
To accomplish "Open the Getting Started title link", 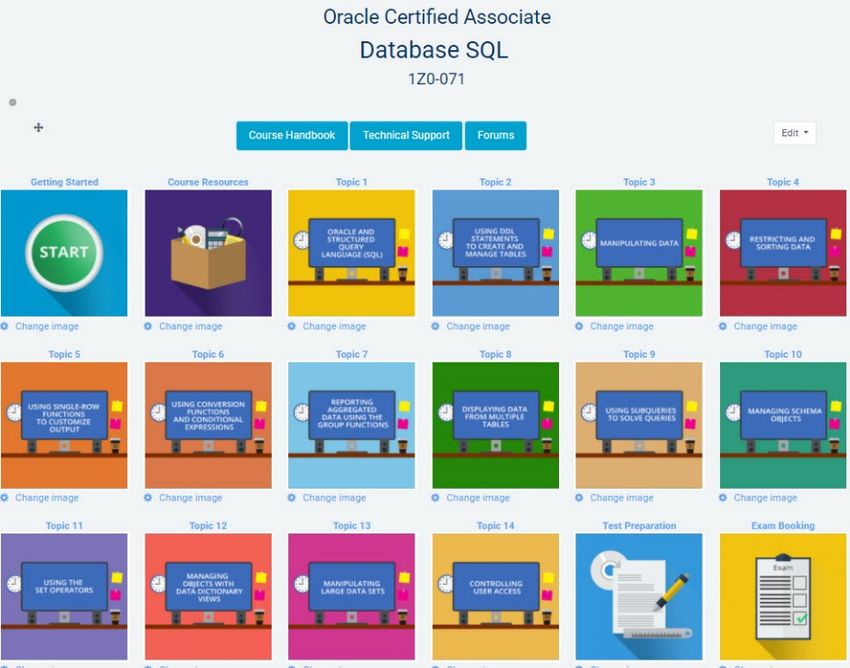I will (x=65, y=182).
